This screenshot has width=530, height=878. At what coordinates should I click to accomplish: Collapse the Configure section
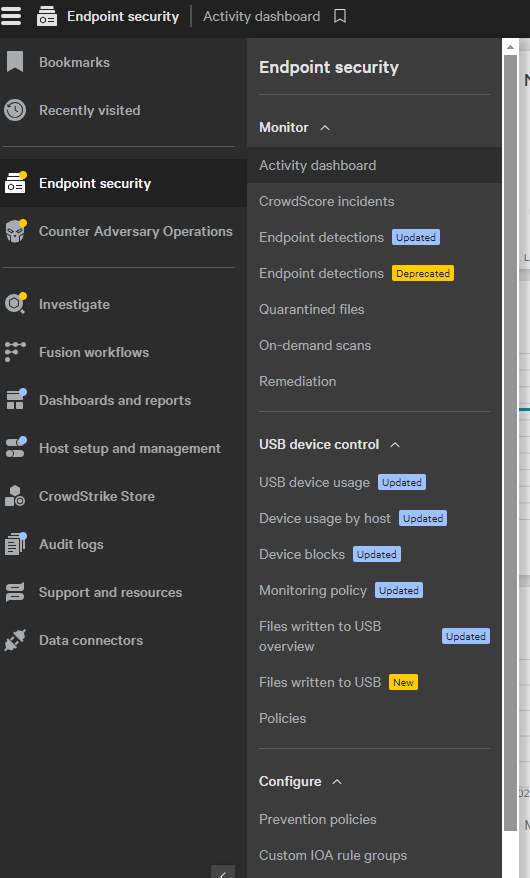(337, 782)
